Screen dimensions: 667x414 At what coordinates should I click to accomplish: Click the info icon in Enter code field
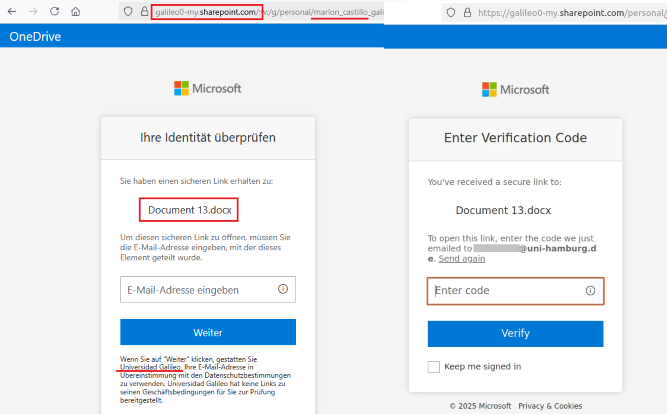[x=590, y=291]
